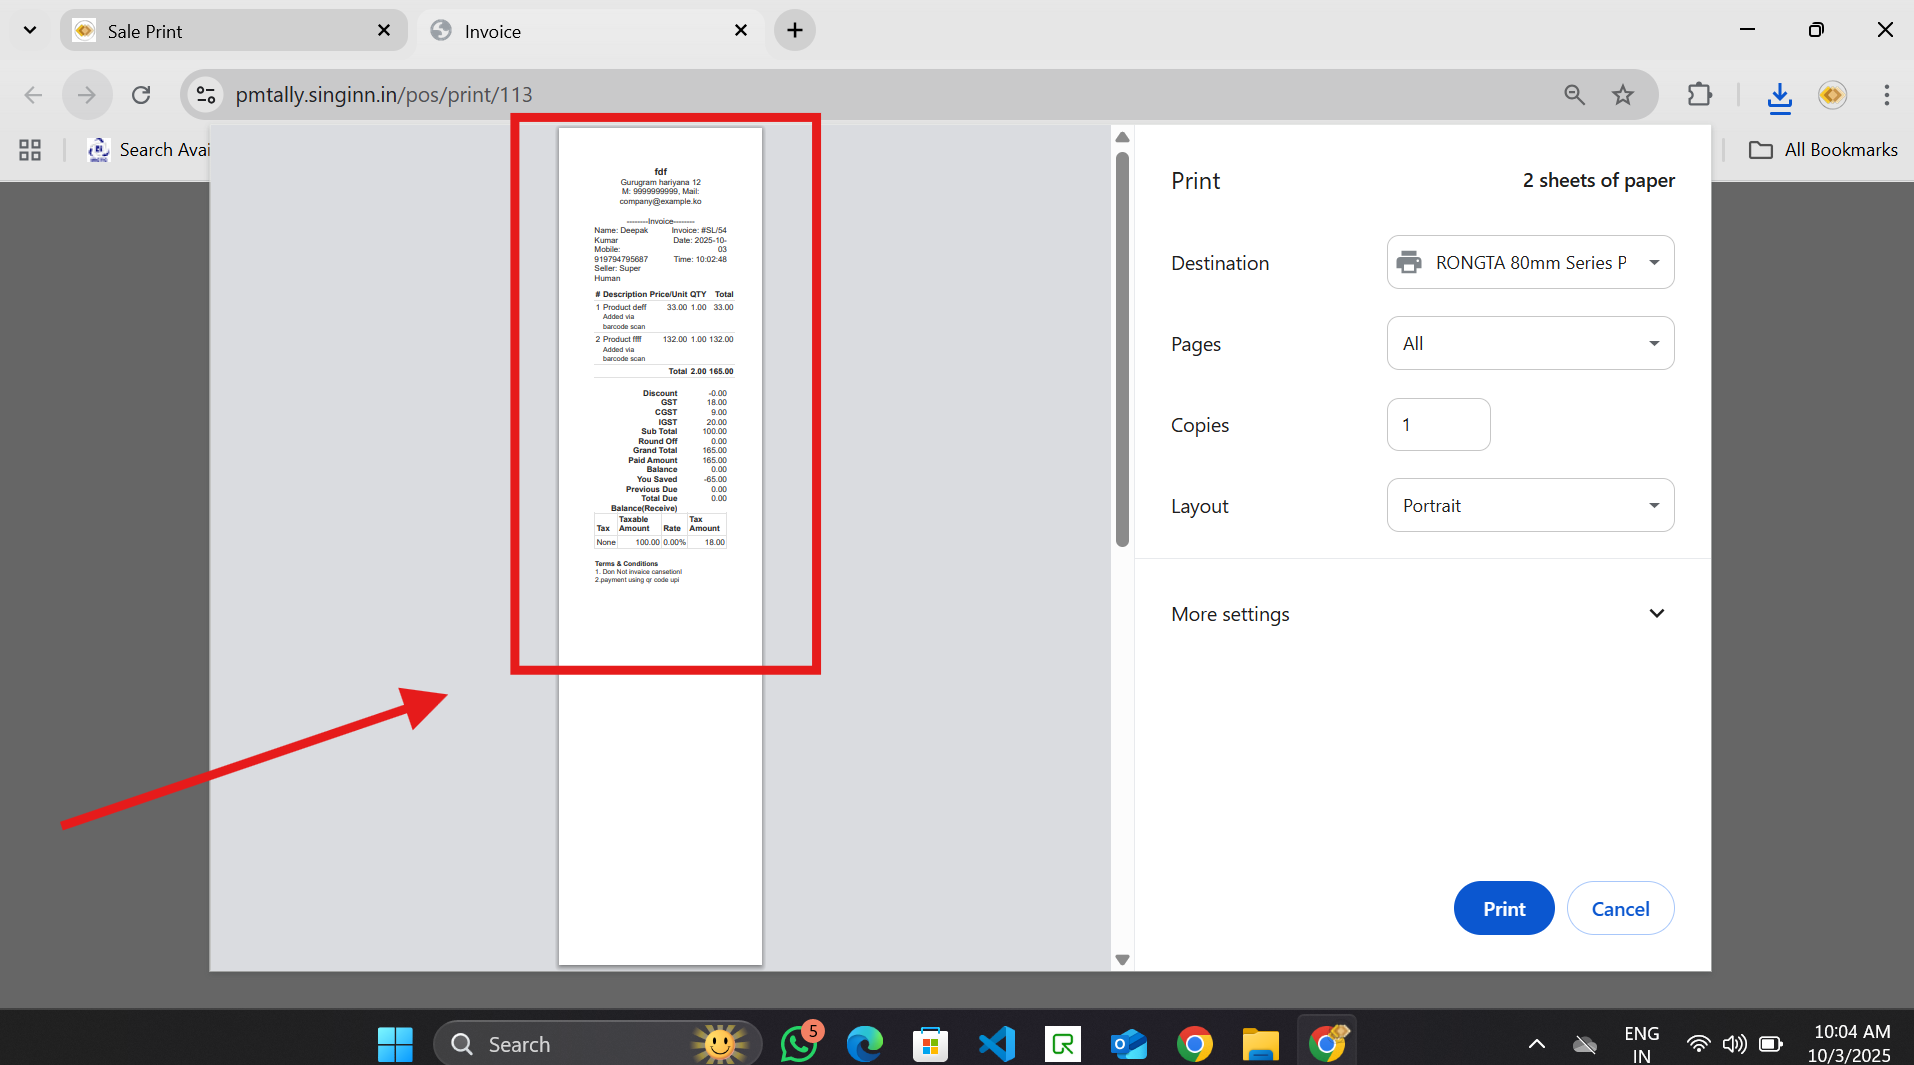Reload the current page
The height and width of the screenshot is (1065, 1914).
[x=141, y=95]
